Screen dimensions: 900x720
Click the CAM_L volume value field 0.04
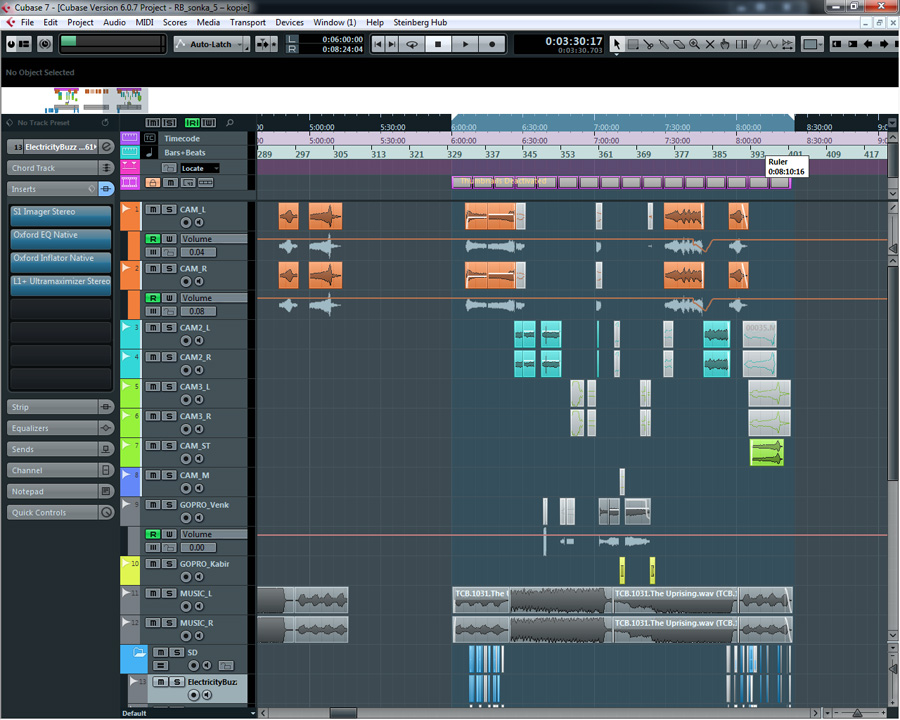coord(196,253)
